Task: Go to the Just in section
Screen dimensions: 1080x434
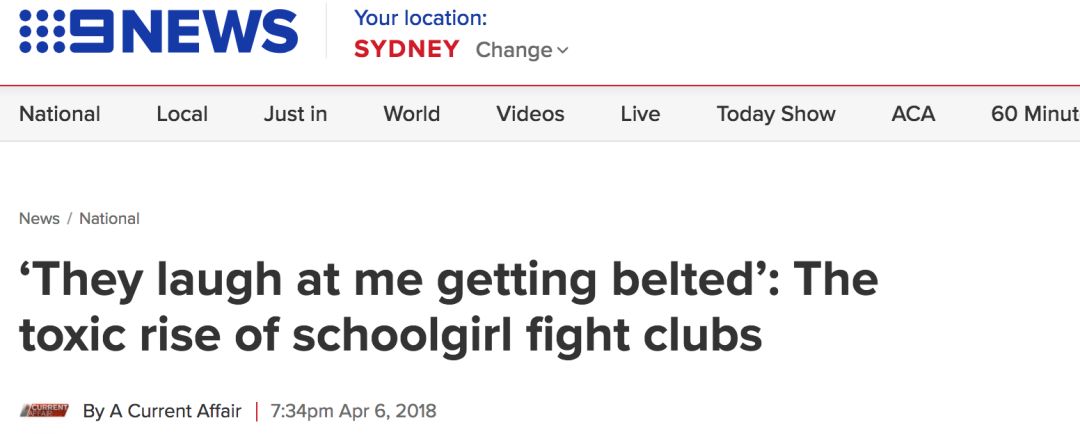Action: pos(295,114)
